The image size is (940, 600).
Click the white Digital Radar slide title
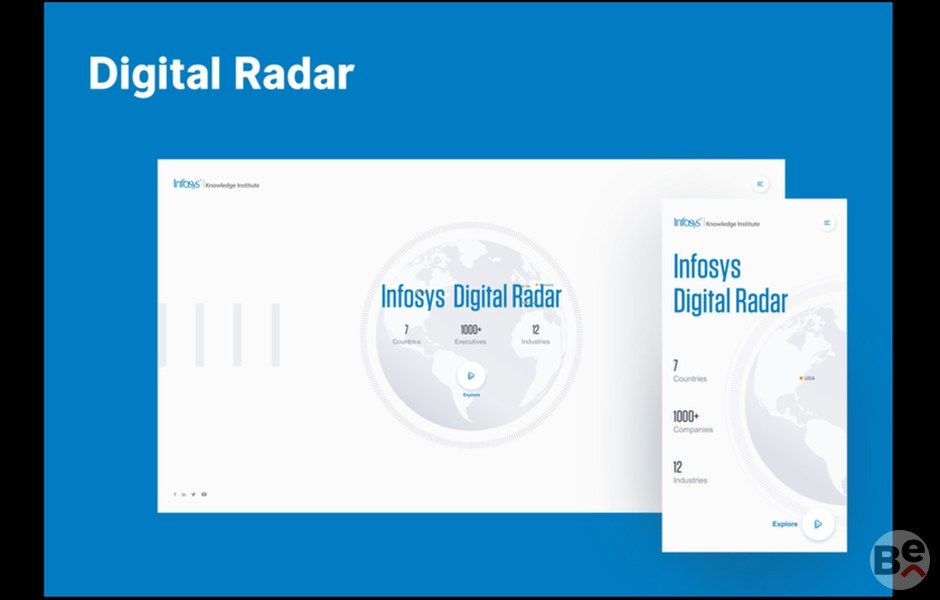click(221, 74)
